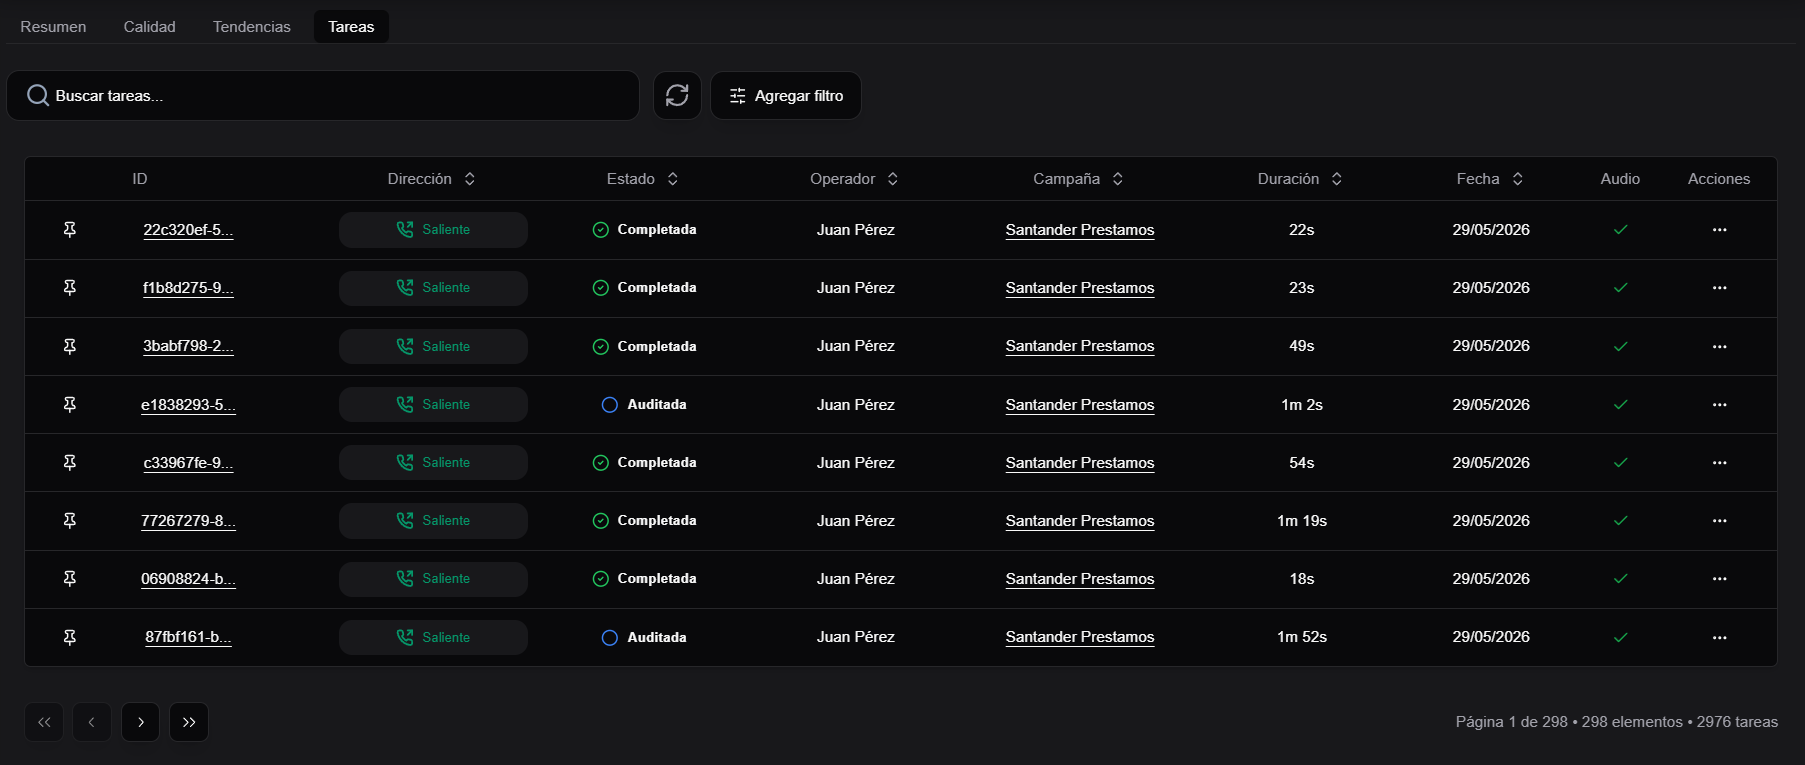Open actions menu for task f1b8d275-9
Viewport: 1805px width, 765px height.
(1719, 288)
